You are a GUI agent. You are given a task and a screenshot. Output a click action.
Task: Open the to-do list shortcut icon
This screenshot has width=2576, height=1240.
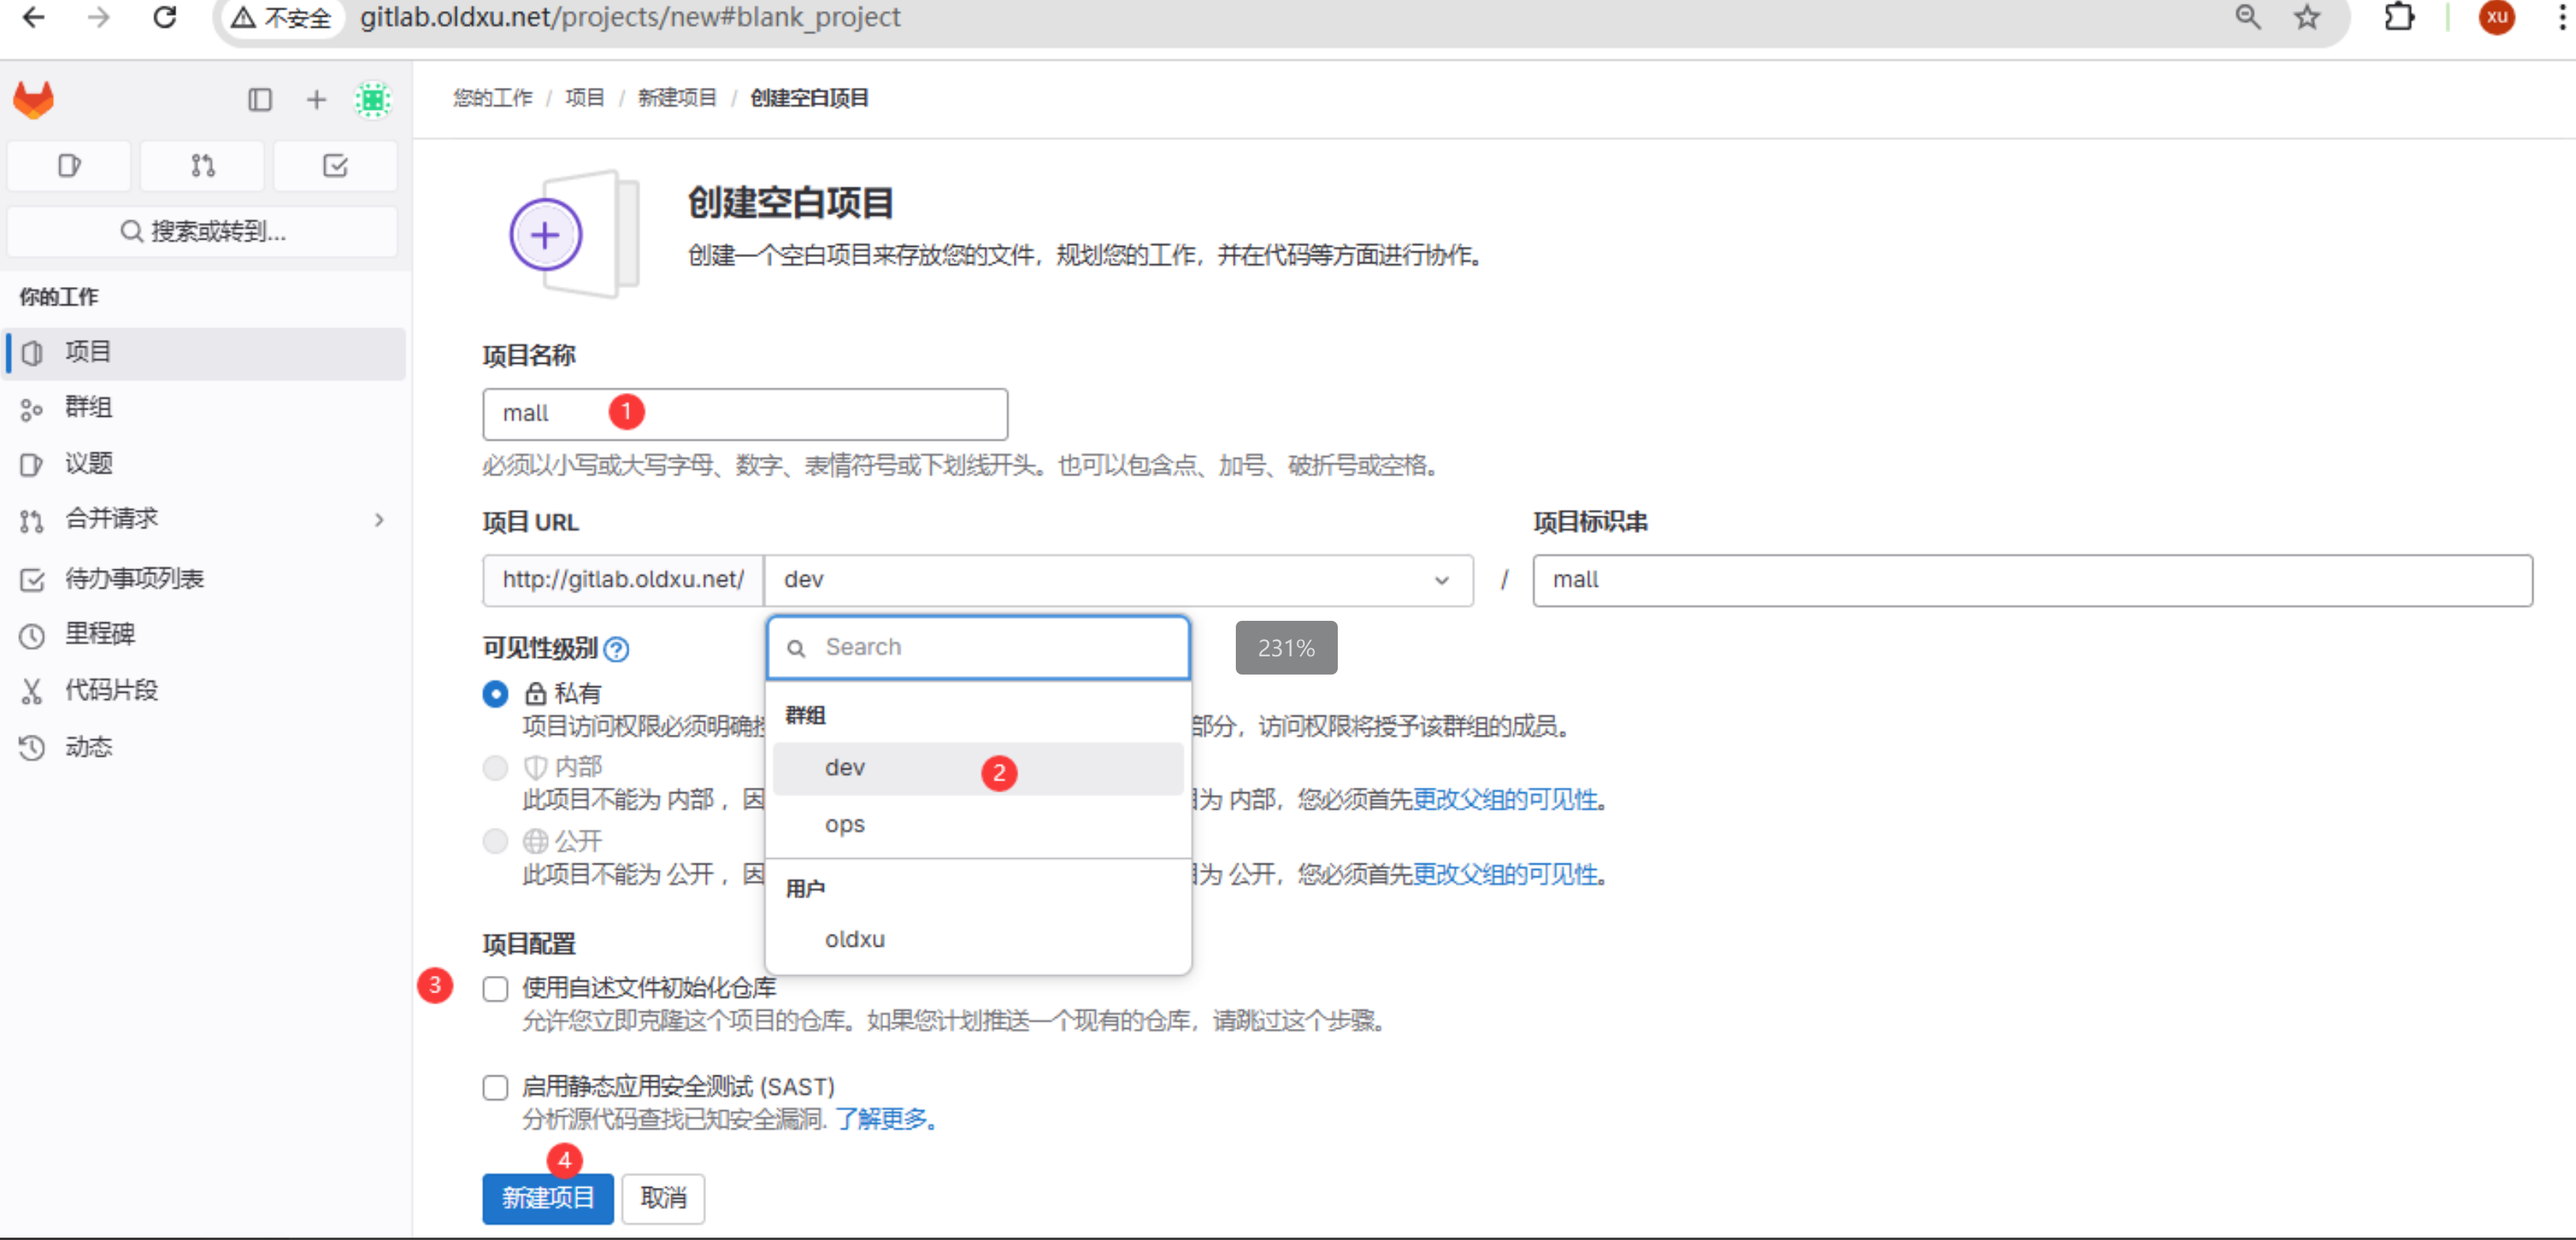pos(335,165)
